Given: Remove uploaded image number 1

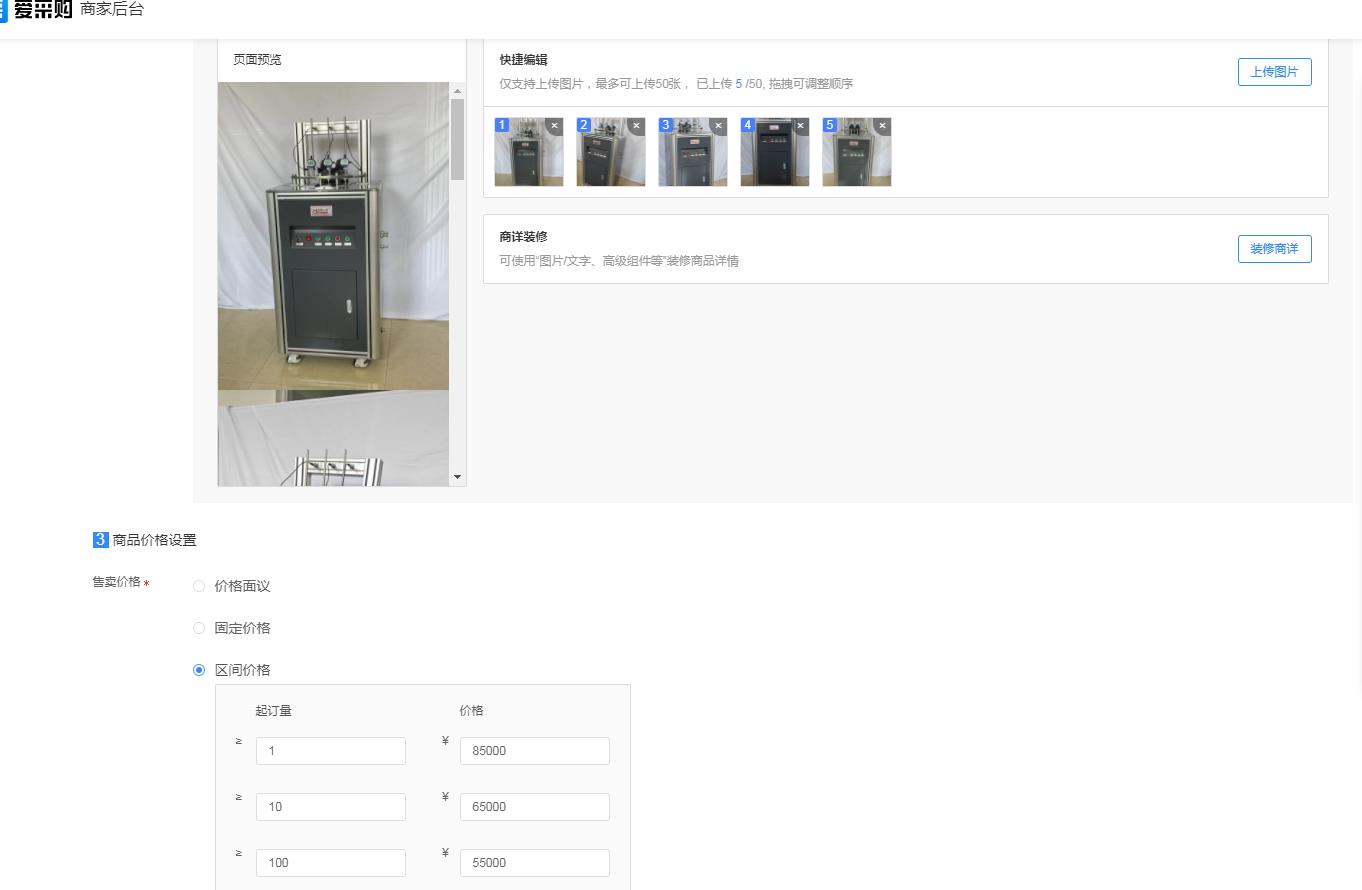Looking at the screenshot, I should pyautogui.click(x=555, y=126).
